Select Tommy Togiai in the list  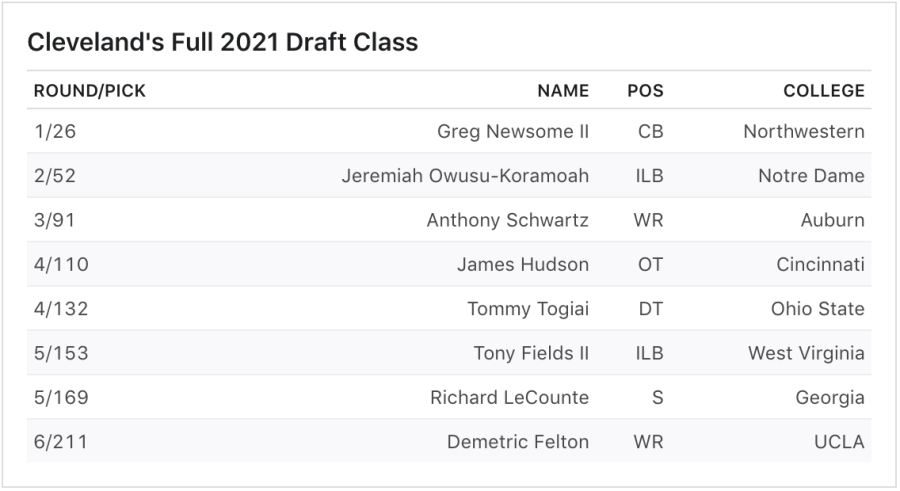coord(527,309)
